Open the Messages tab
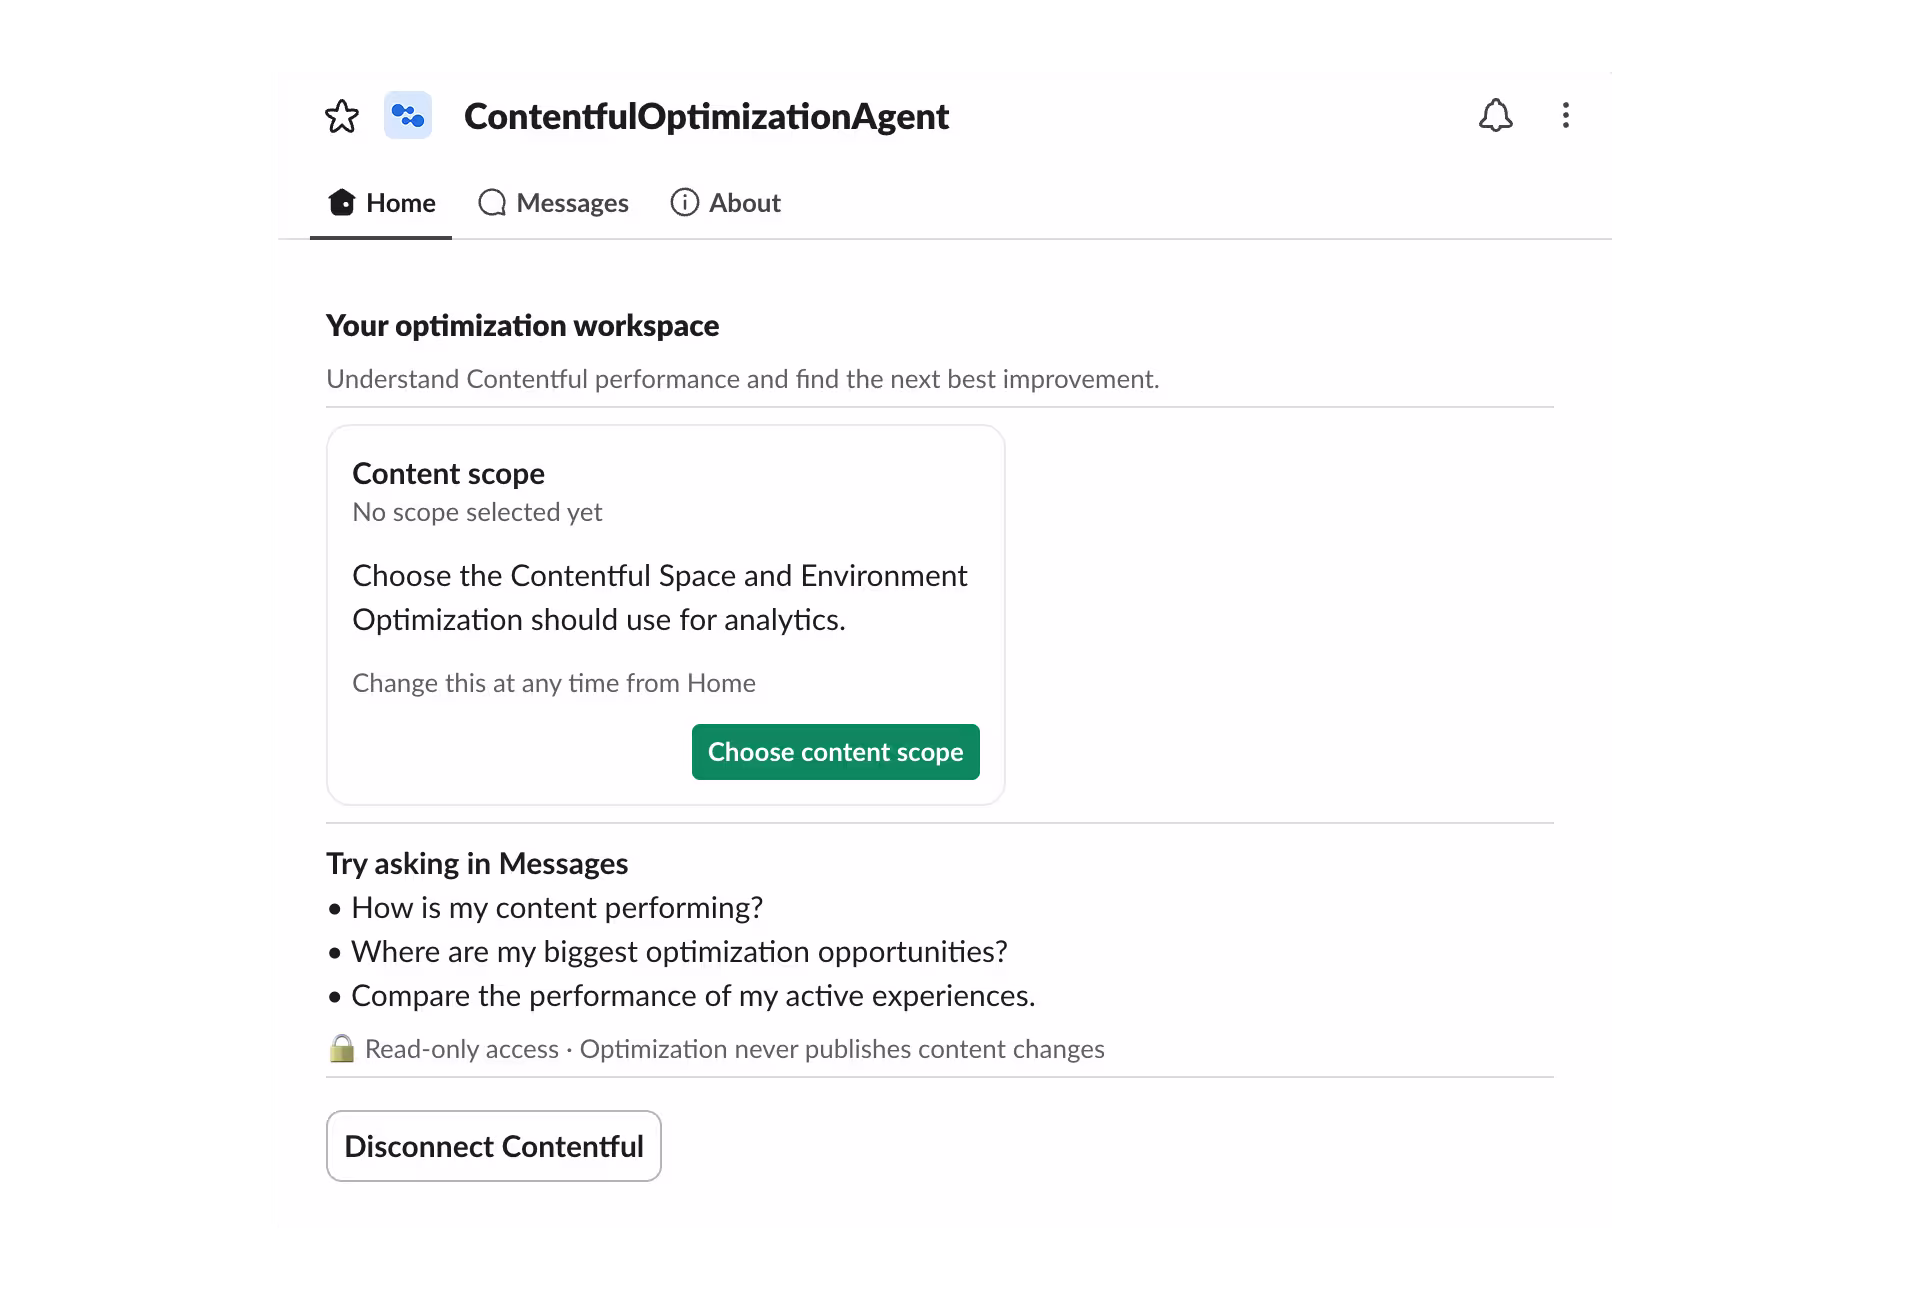Viewport: 1916px width, 1314px height. tap(553, 203)
